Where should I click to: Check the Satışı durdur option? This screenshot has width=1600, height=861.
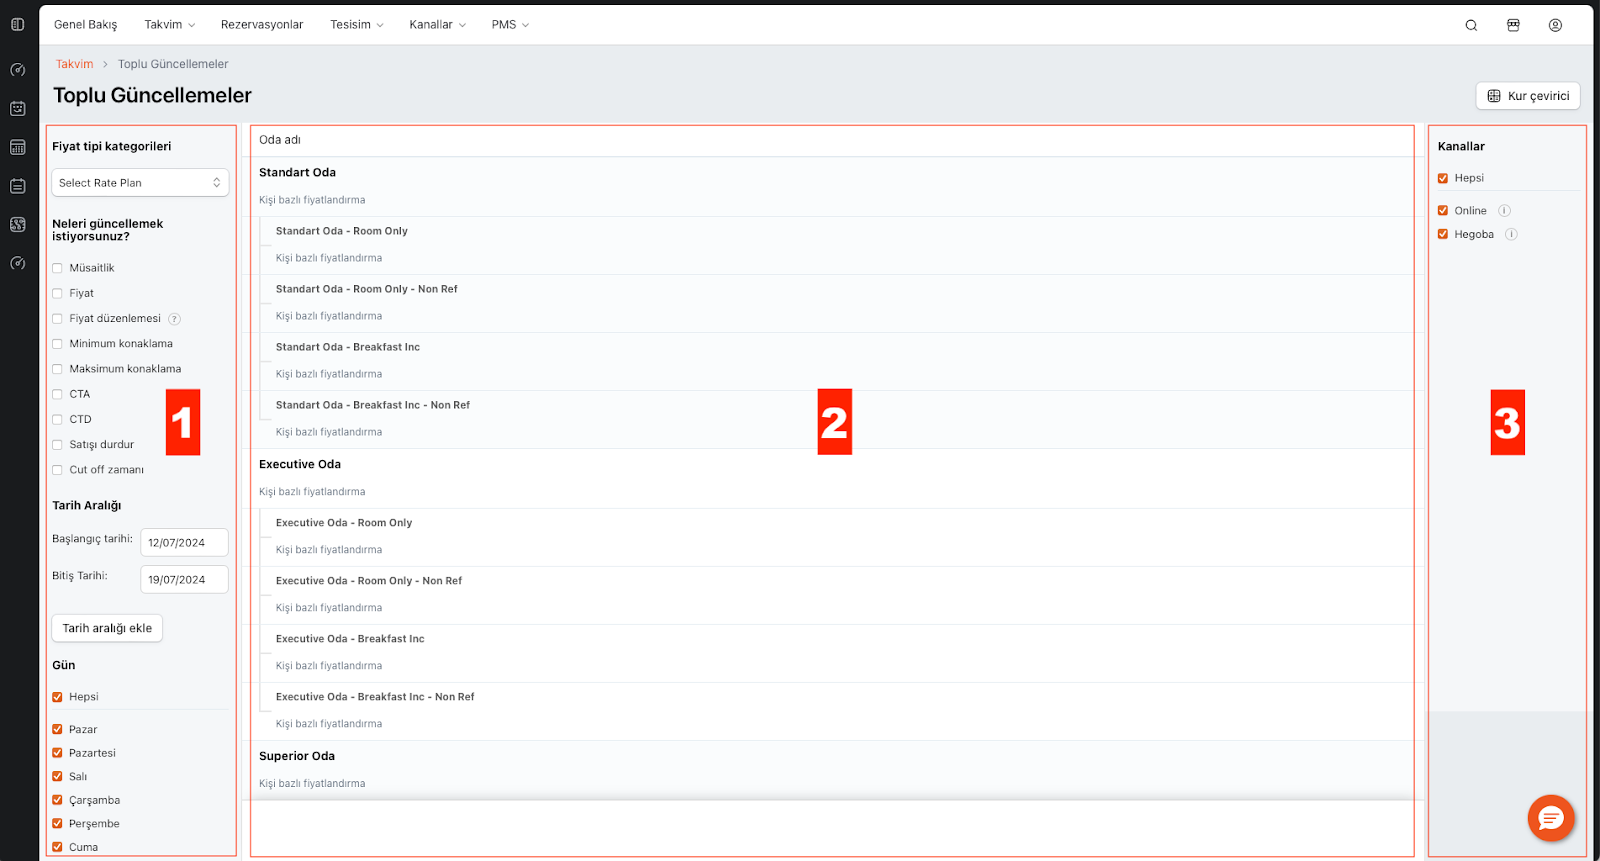coord(58,445)
